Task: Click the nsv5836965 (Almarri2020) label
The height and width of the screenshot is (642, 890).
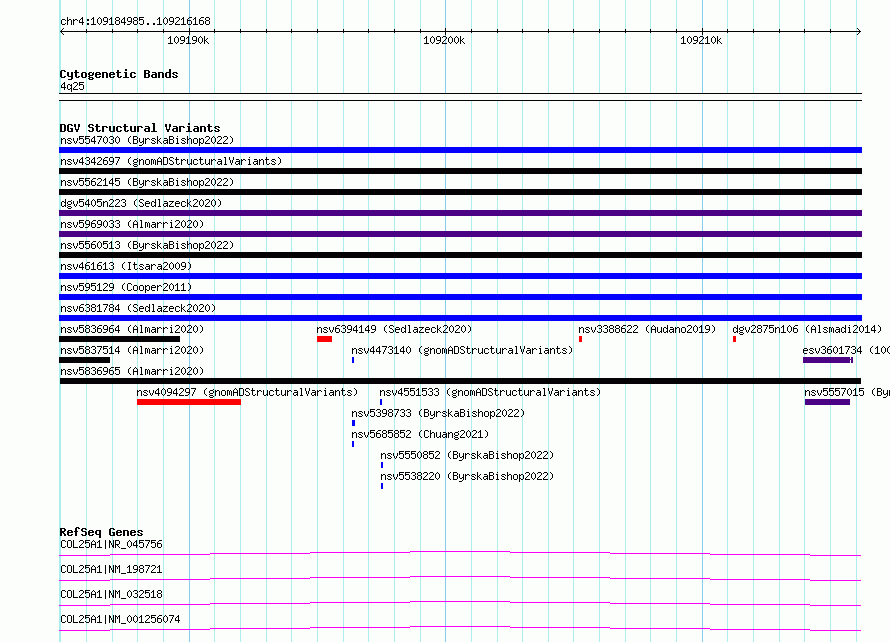Action: click(132, 371)
